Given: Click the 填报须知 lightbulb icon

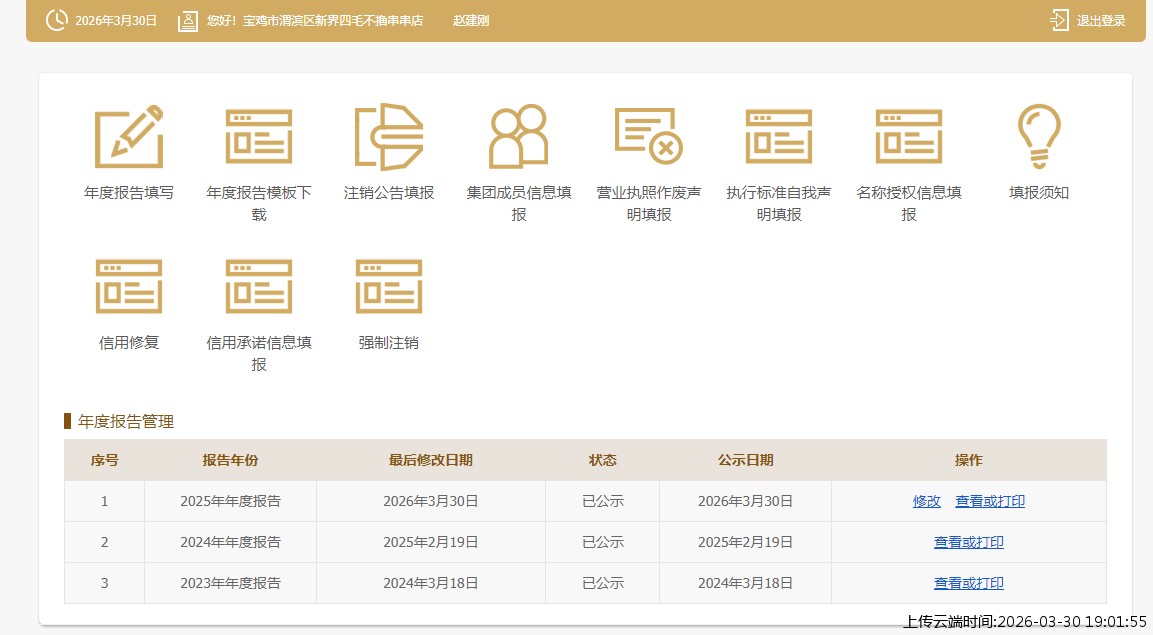Looking at the screenshot, I should 1039,137.
